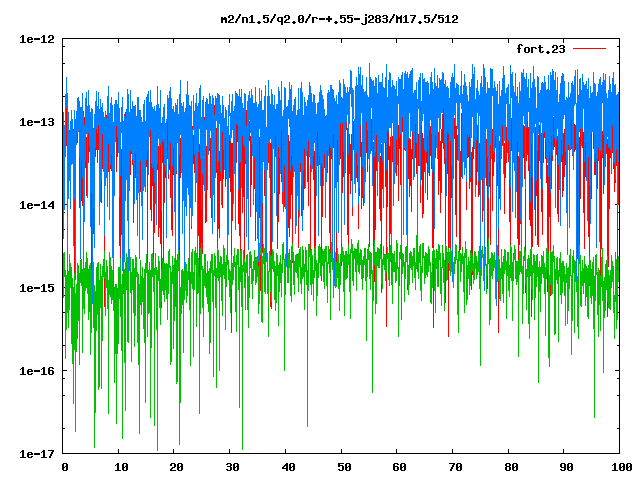The height and width of the screenshot is (480, 640).
Task: Click the x-axis label 0
Action: tap(65, 467)
